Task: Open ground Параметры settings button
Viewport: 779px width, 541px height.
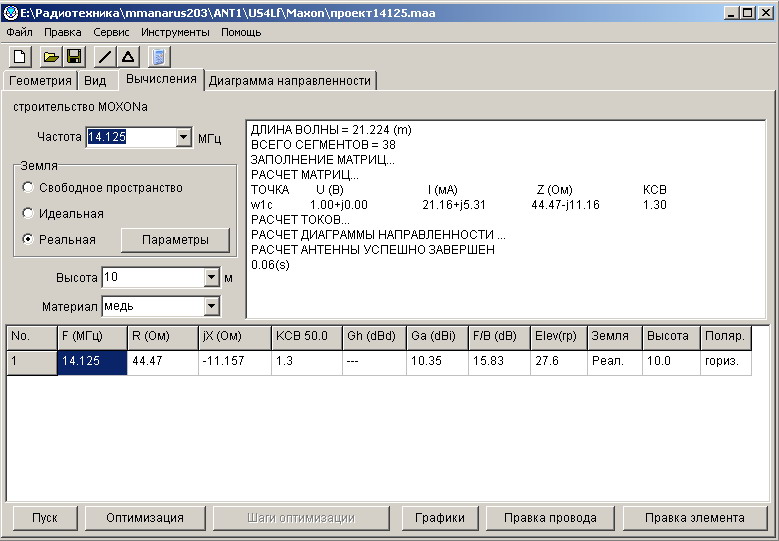Action: [175, 240]
